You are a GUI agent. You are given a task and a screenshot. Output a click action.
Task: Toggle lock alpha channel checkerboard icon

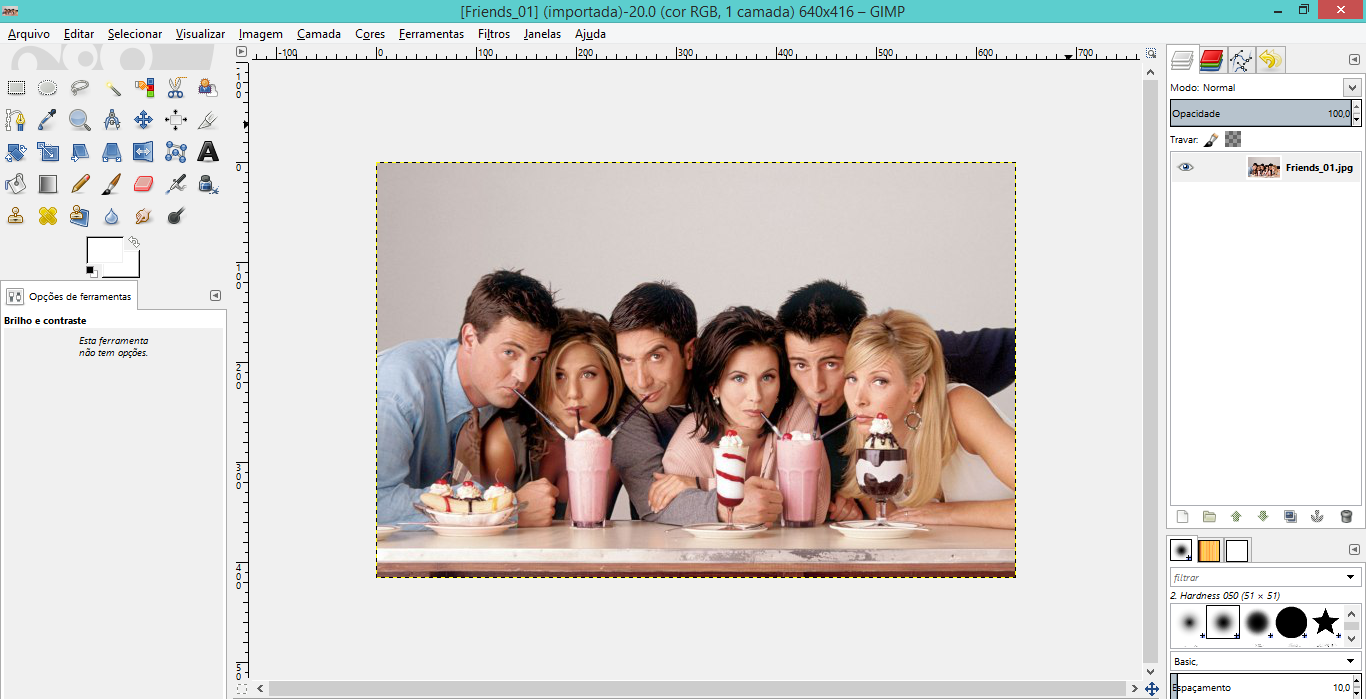coord(1233,140)
